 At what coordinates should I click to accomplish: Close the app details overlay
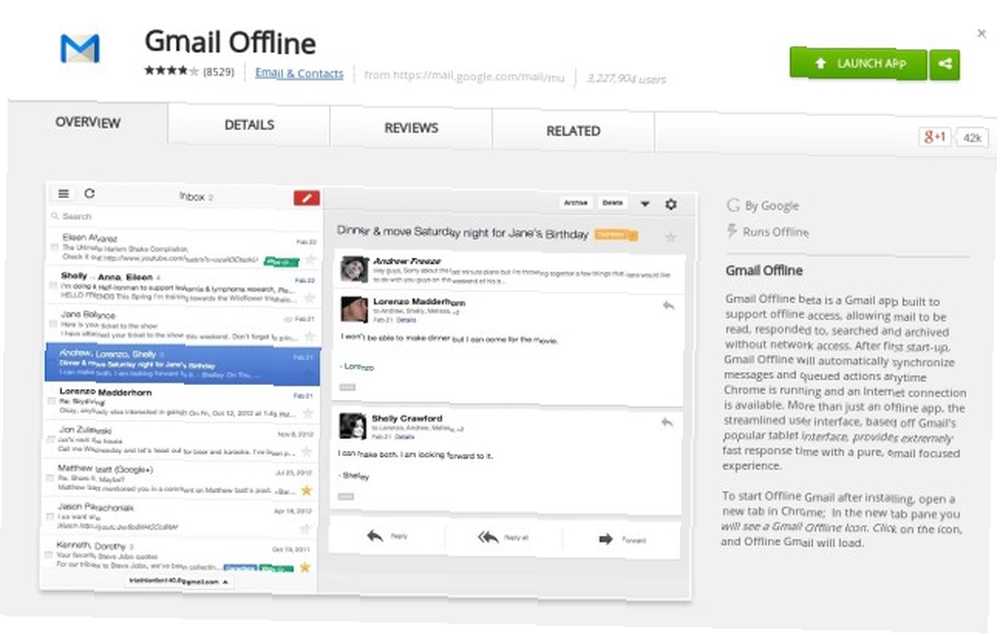pos(982,33)
